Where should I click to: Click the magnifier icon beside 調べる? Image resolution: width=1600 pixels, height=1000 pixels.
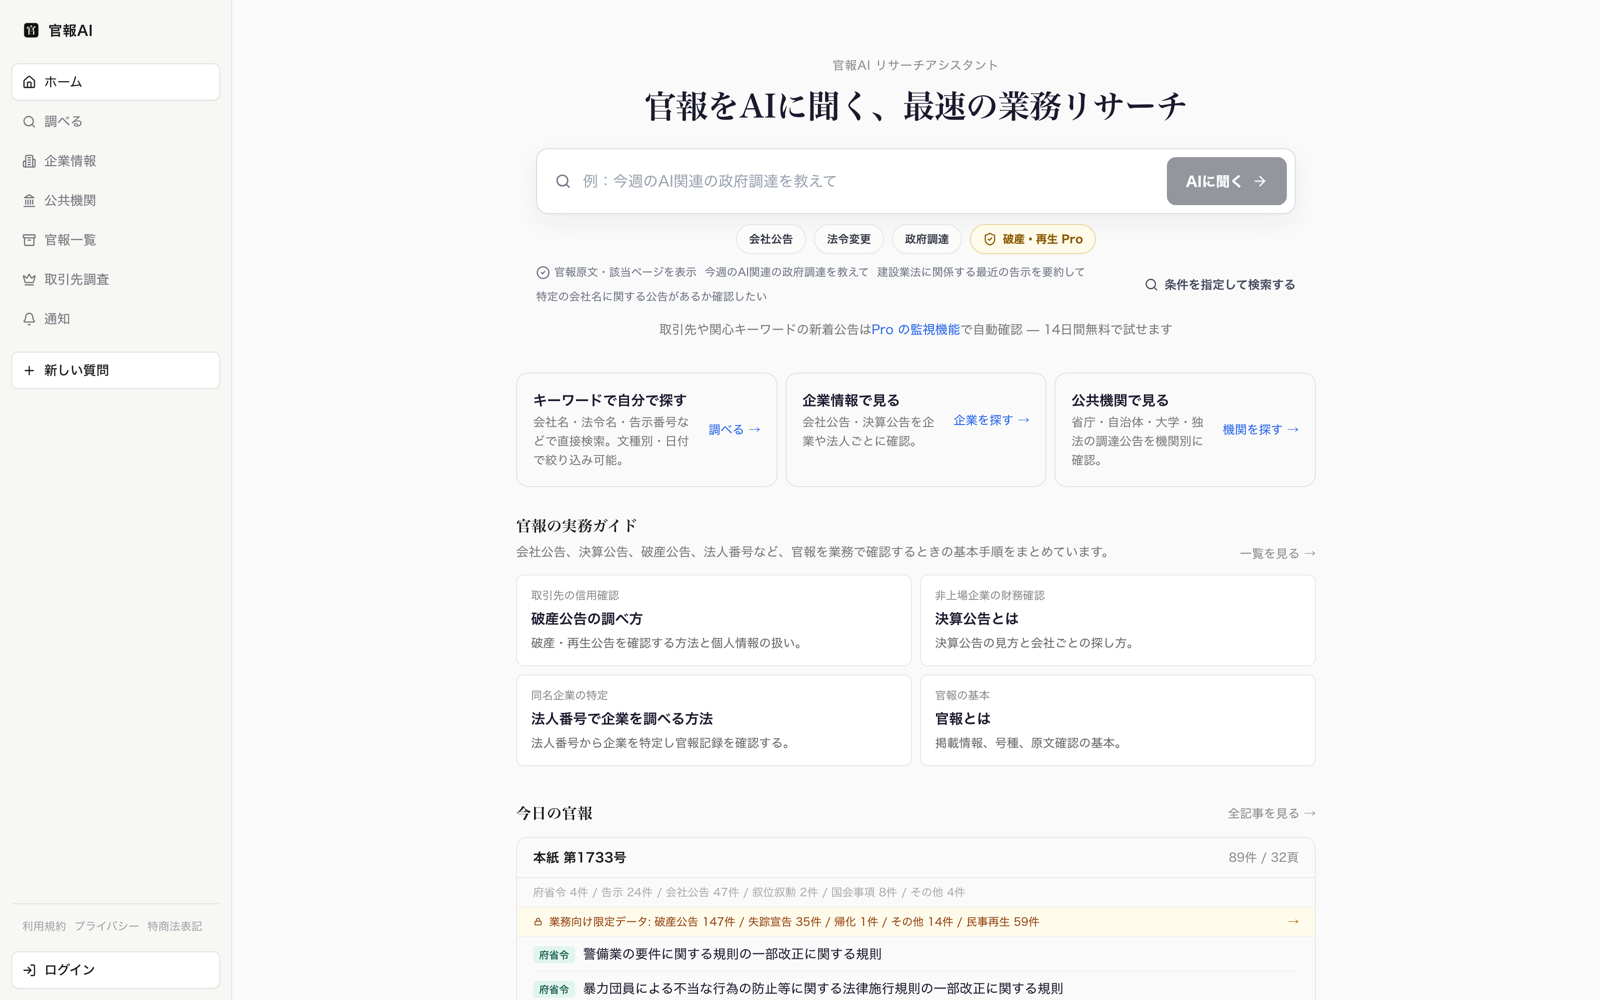pyautogui.click(x=29, y=122)
